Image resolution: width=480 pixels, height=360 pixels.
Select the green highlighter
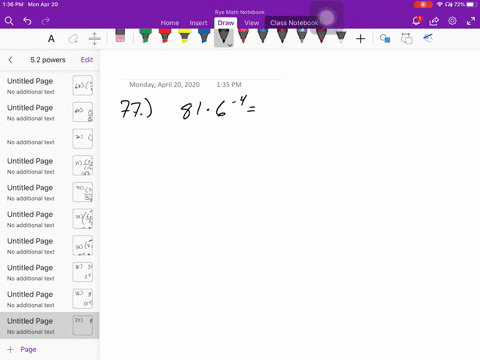tap(145, 36)
